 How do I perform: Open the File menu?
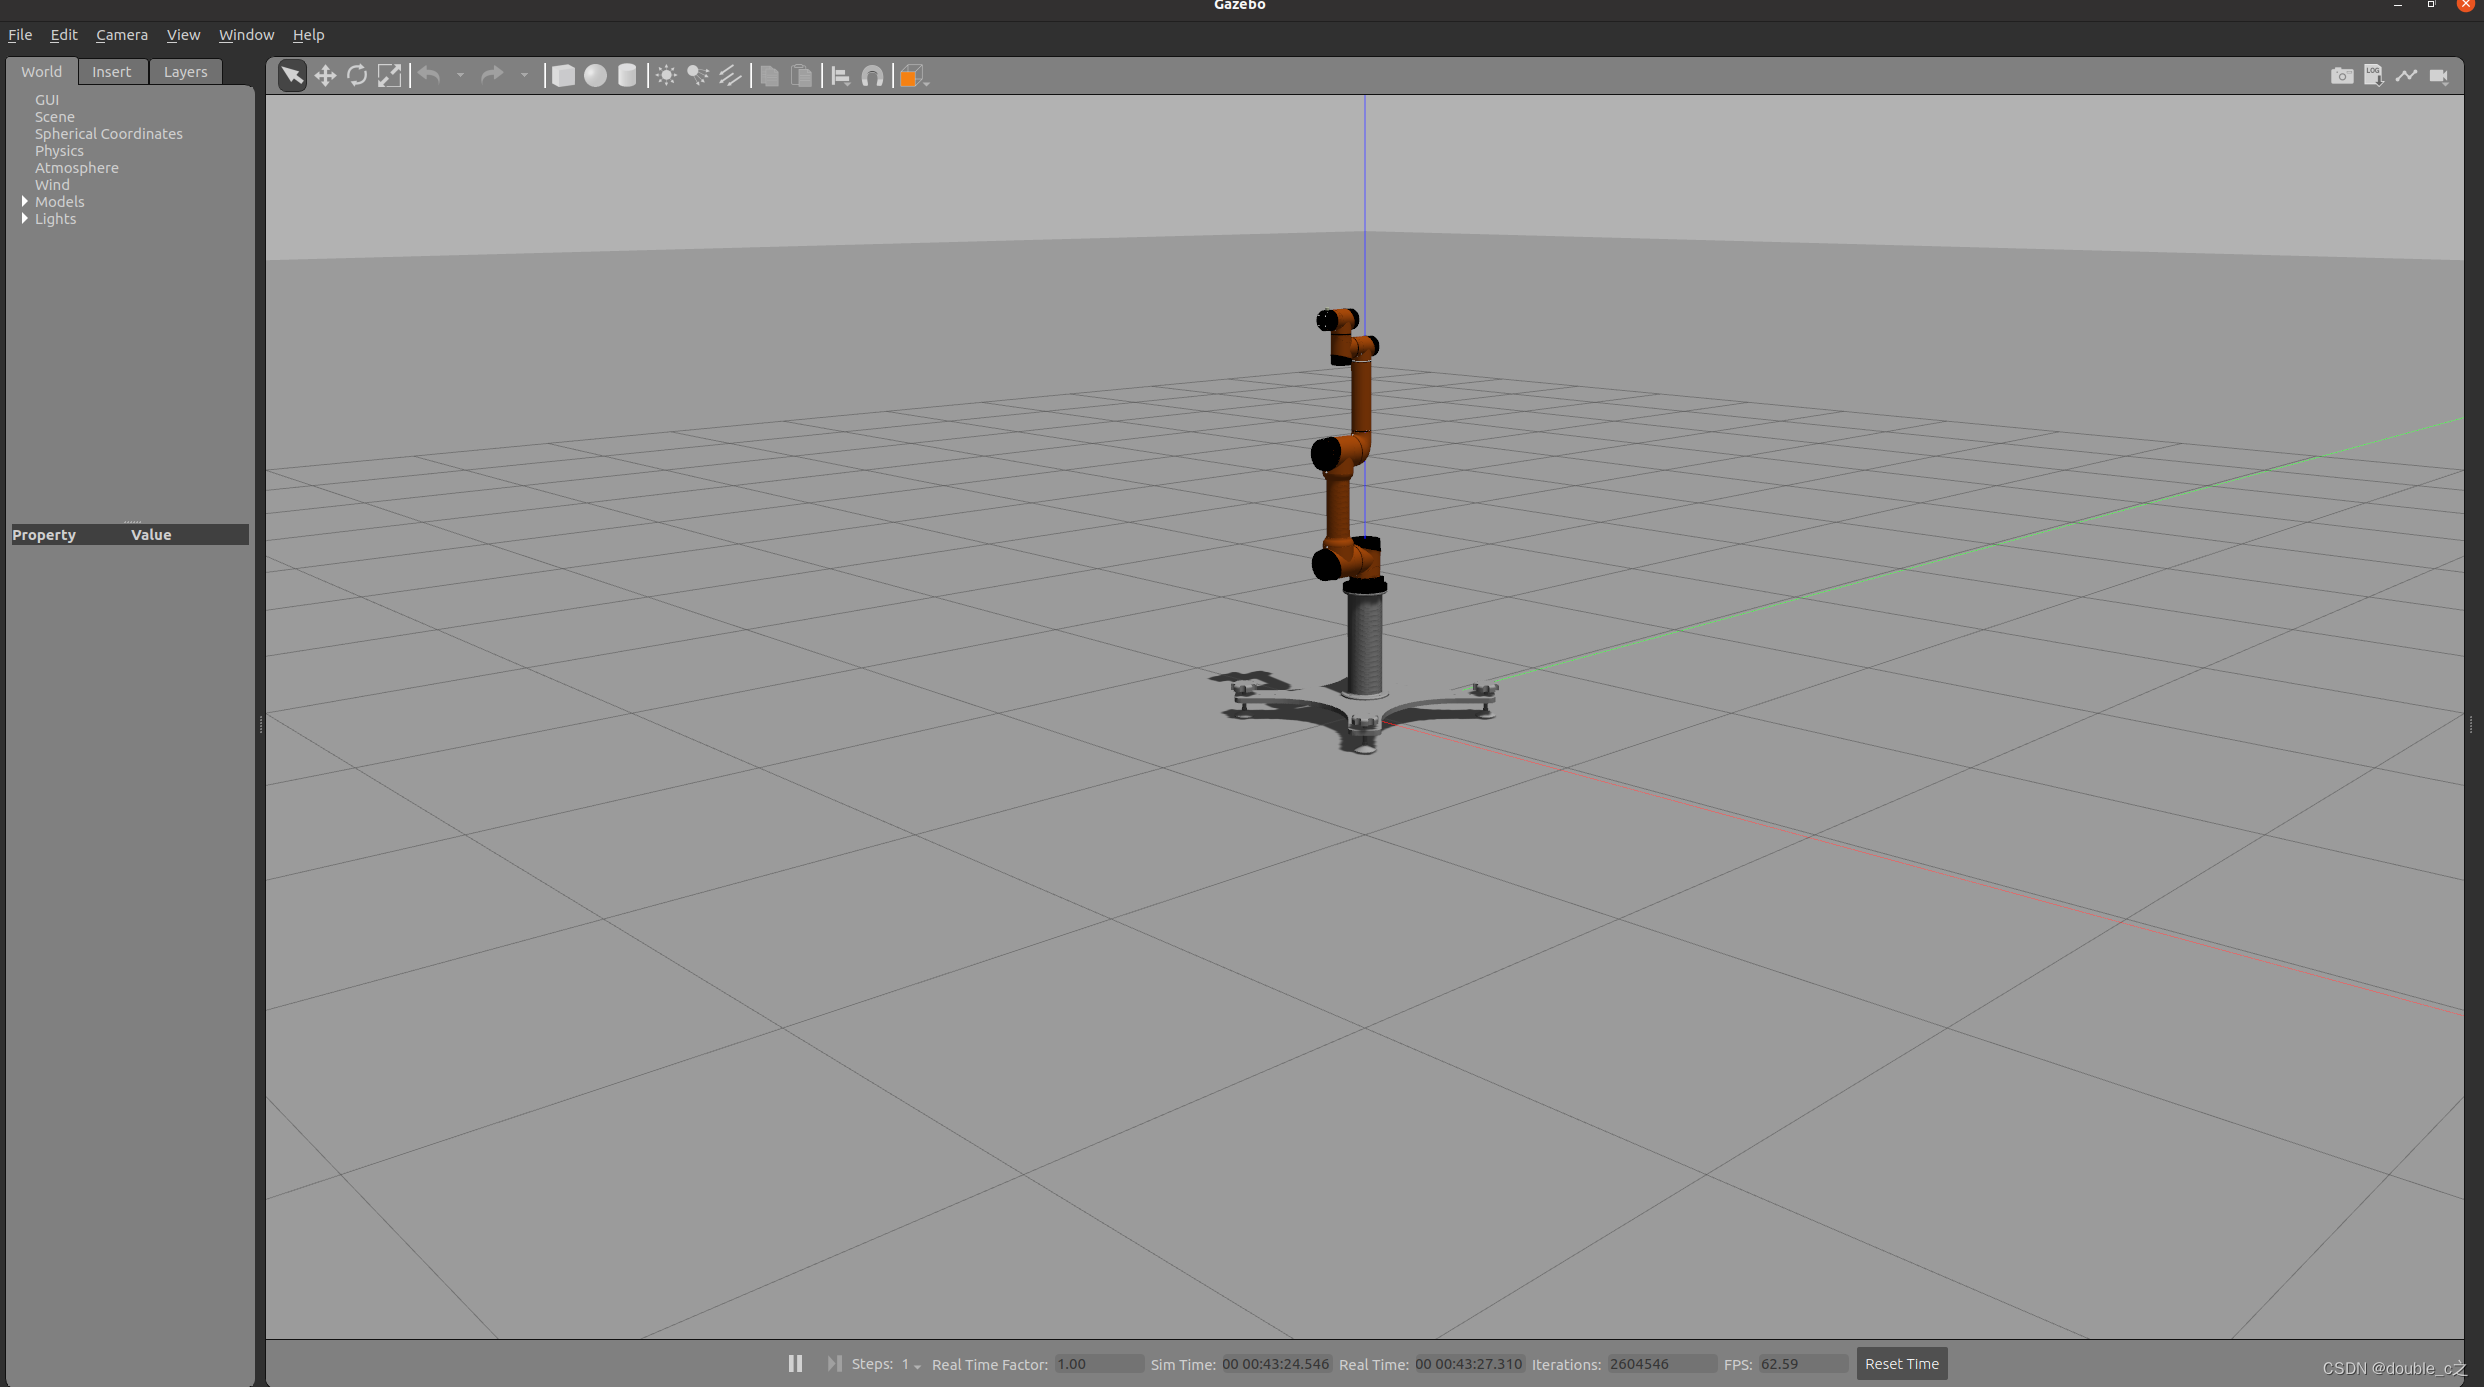[x=20, y=35]
